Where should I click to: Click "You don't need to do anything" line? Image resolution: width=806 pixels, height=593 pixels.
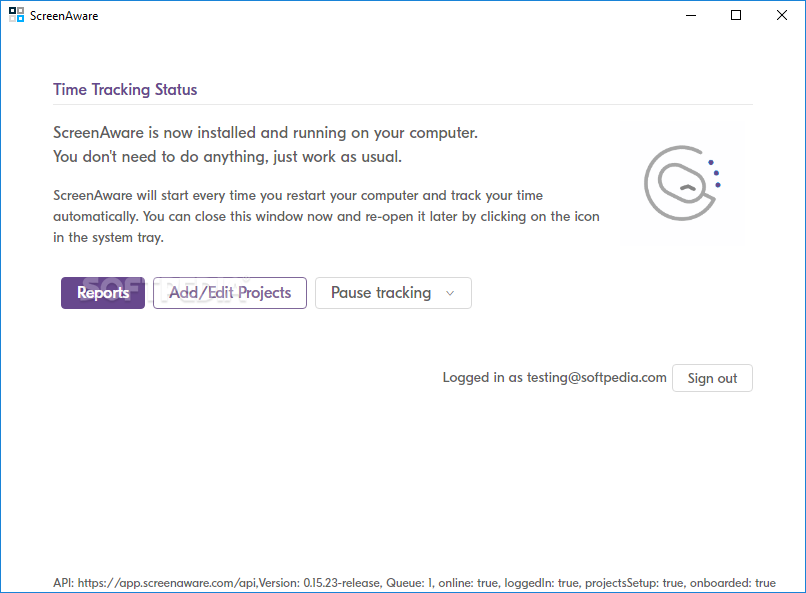227,157
